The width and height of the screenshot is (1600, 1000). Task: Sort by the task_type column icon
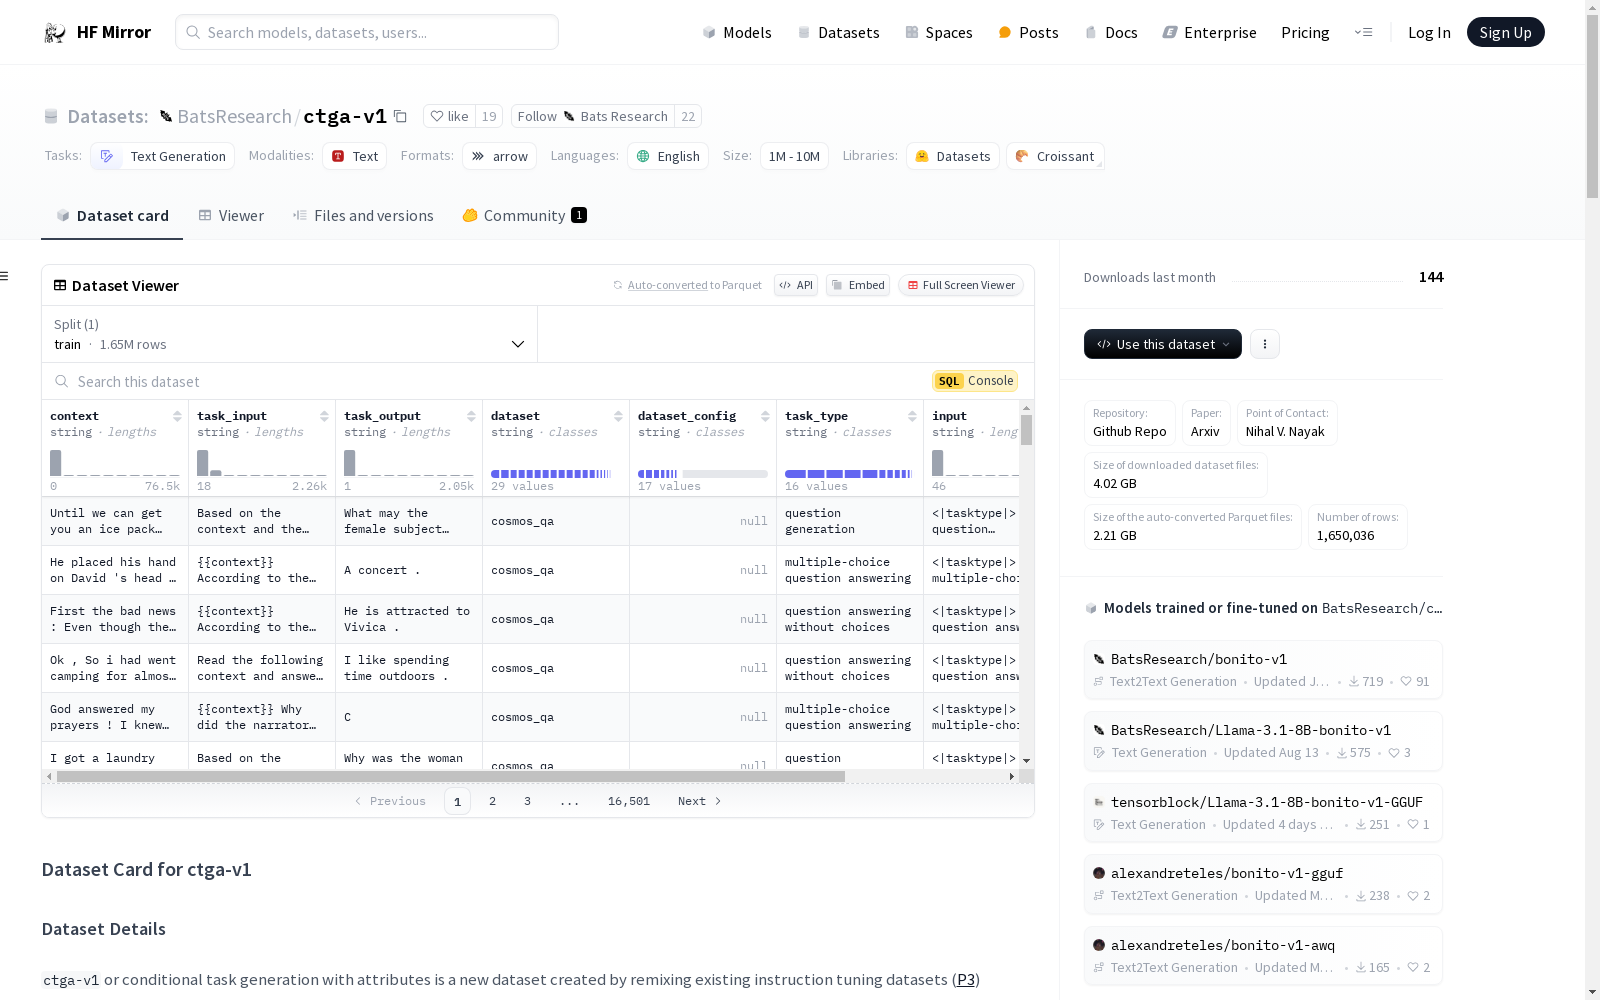912,416
